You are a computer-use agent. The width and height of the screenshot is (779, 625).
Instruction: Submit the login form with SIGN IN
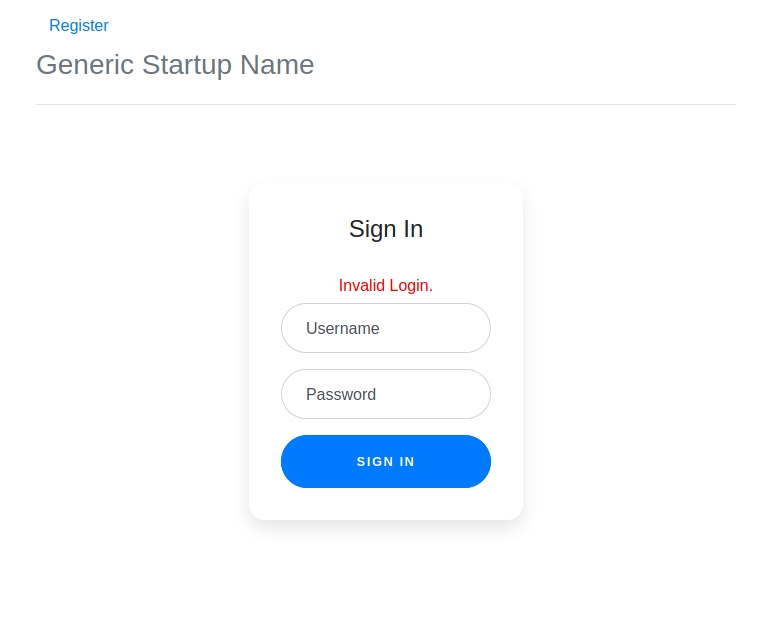pos(386,461)
